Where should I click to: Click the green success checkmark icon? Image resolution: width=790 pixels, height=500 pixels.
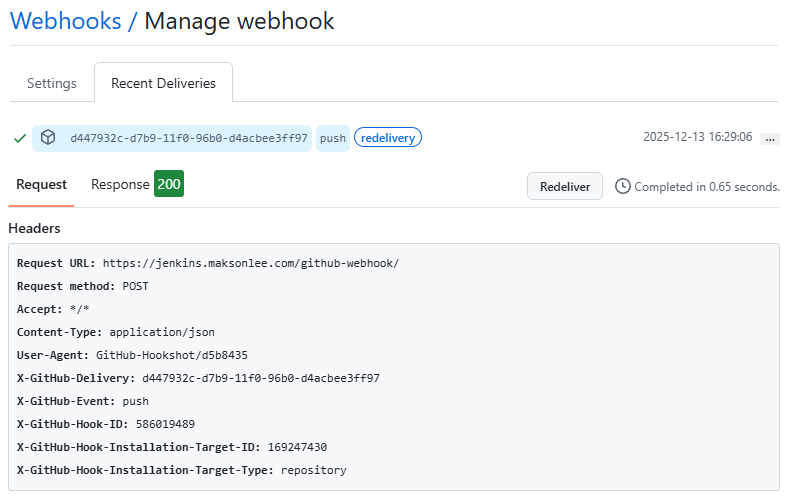tap(20, 138)
